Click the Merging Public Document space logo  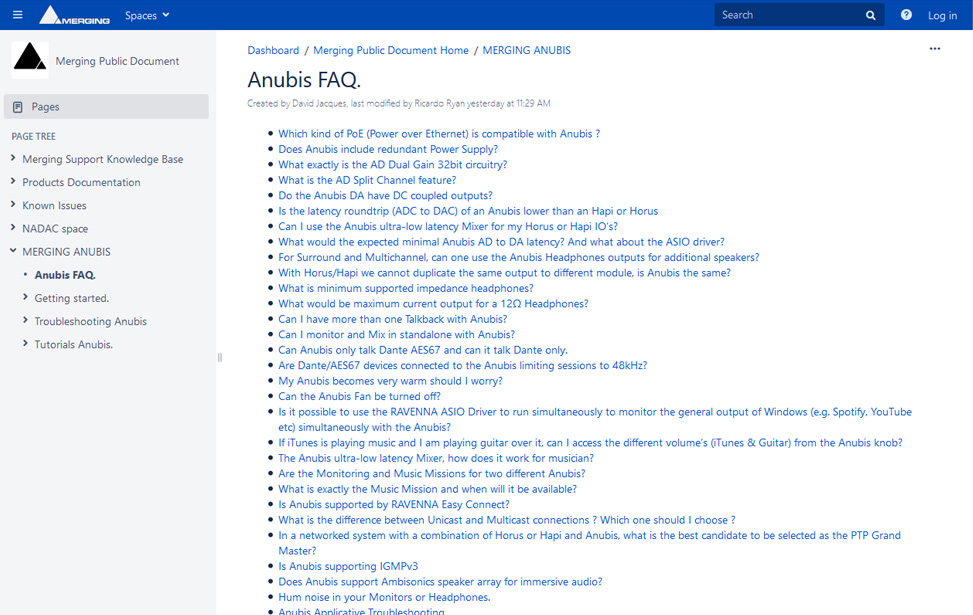(x=30, y=60)
